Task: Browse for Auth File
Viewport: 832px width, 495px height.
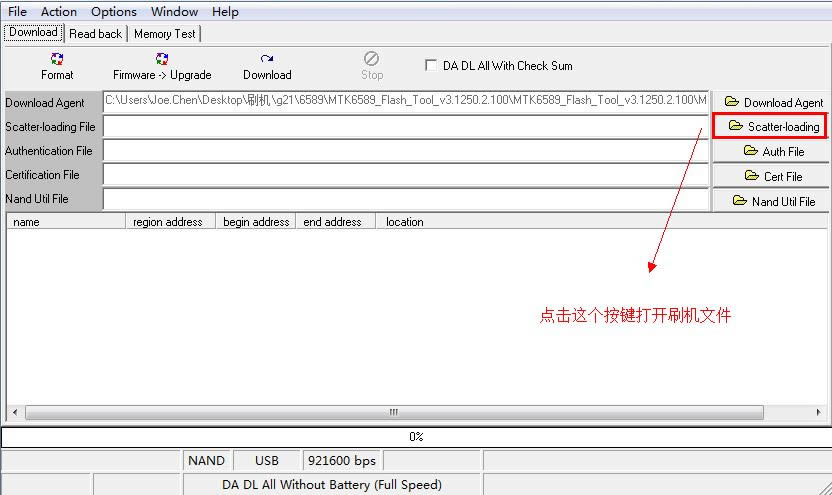Action: (x=772, y=151)
